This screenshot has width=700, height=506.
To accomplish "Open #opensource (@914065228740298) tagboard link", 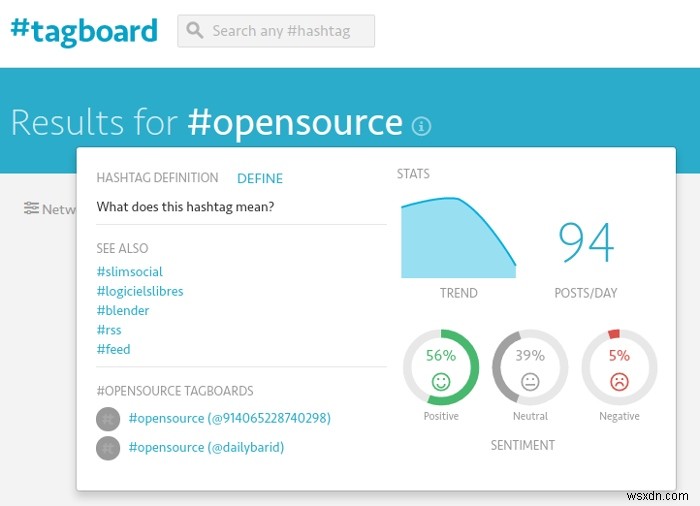I will pos(229,418).
